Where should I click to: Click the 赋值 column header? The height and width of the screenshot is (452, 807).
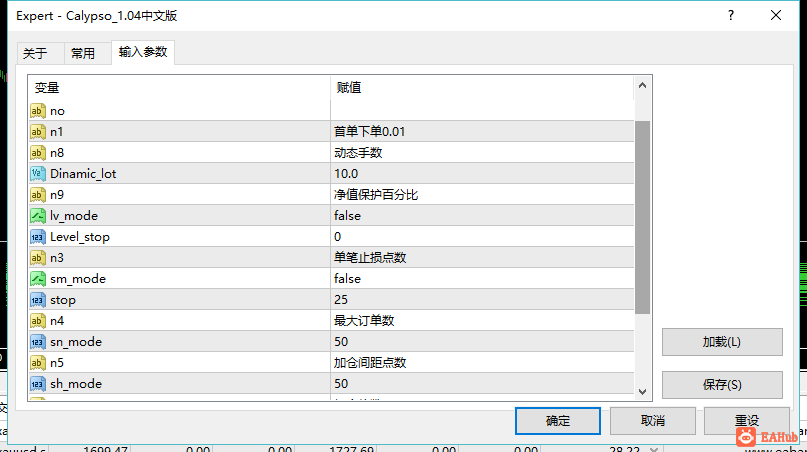coord(482,88)
